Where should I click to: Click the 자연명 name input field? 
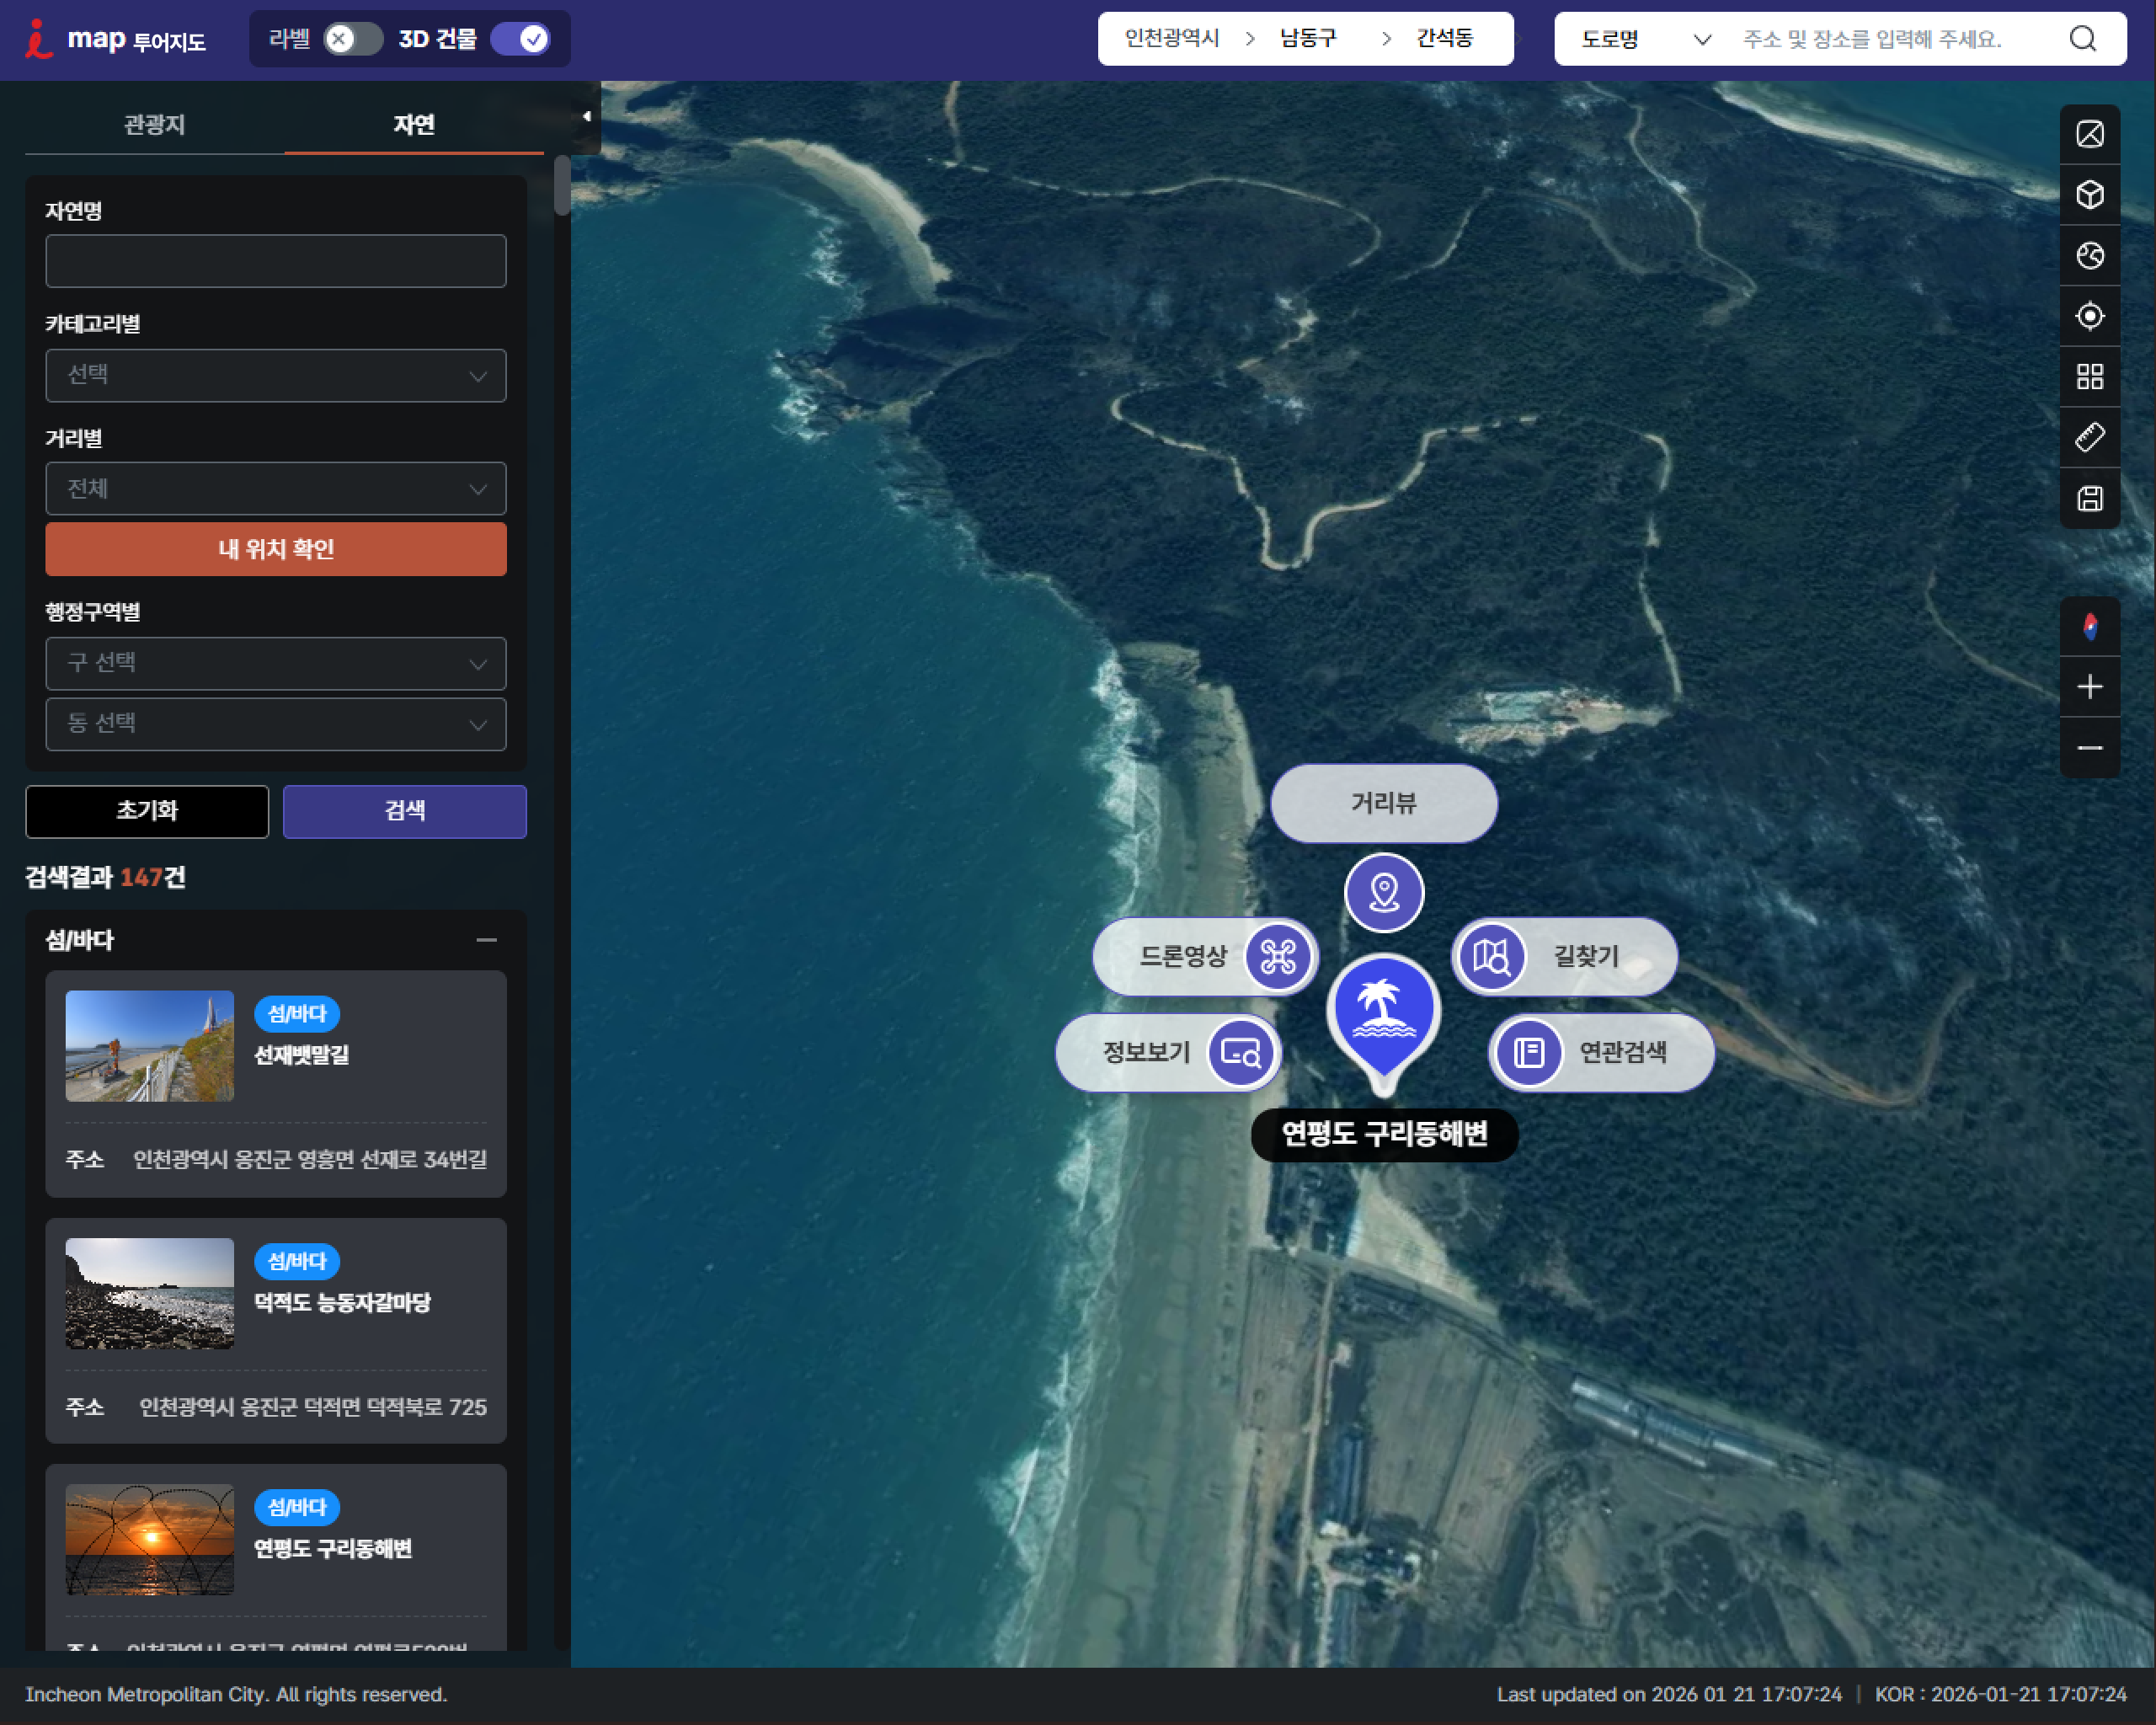pyautogui.click(x=276, y=261)
